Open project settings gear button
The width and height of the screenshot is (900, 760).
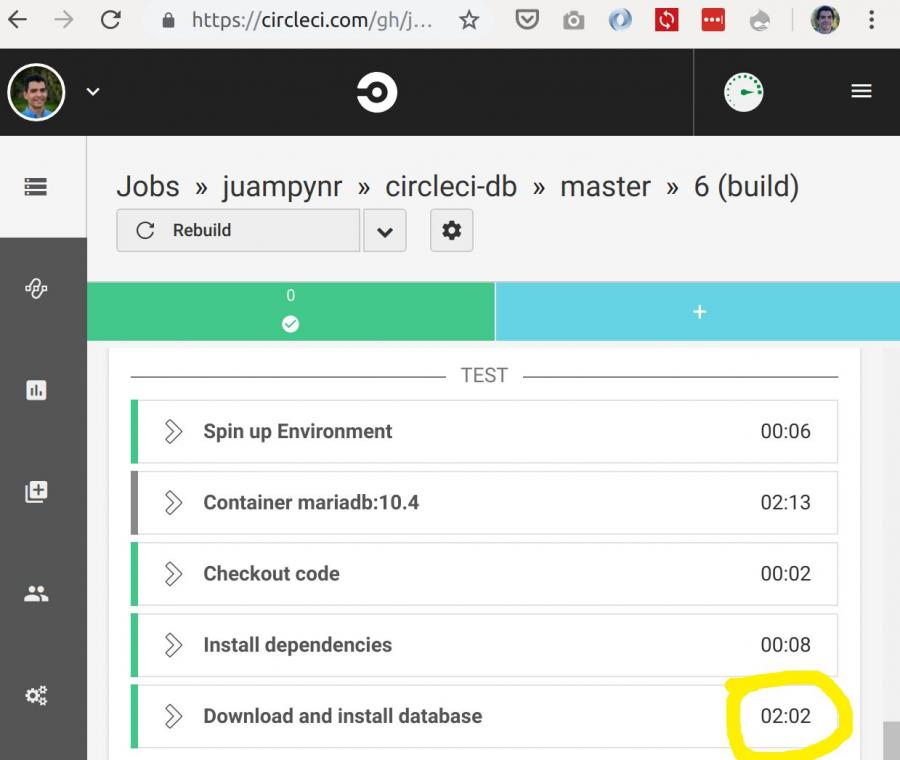tap(452, 230)
